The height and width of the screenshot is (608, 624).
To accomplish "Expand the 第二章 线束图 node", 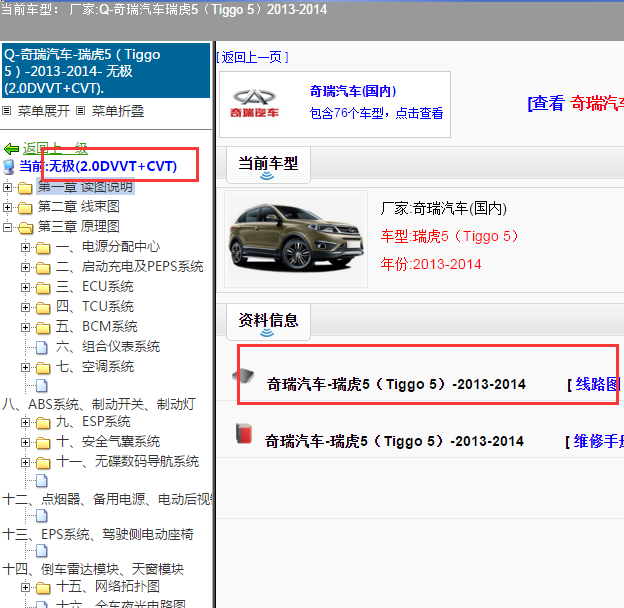I will coord(7,207).
